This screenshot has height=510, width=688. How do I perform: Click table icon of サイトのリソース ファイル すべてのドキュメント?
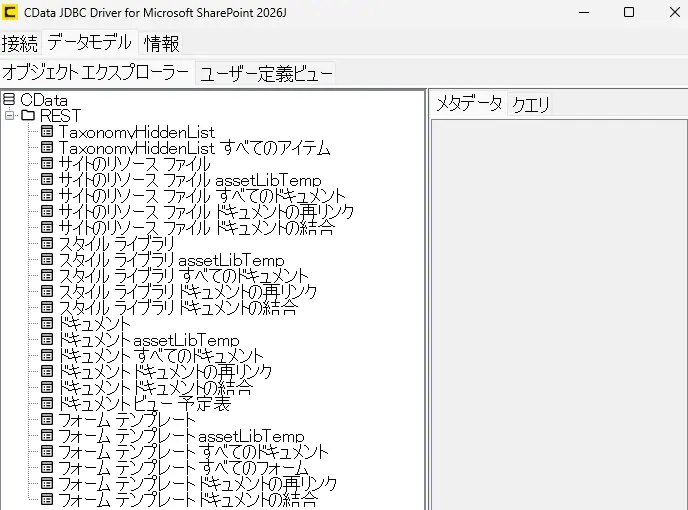47,195
